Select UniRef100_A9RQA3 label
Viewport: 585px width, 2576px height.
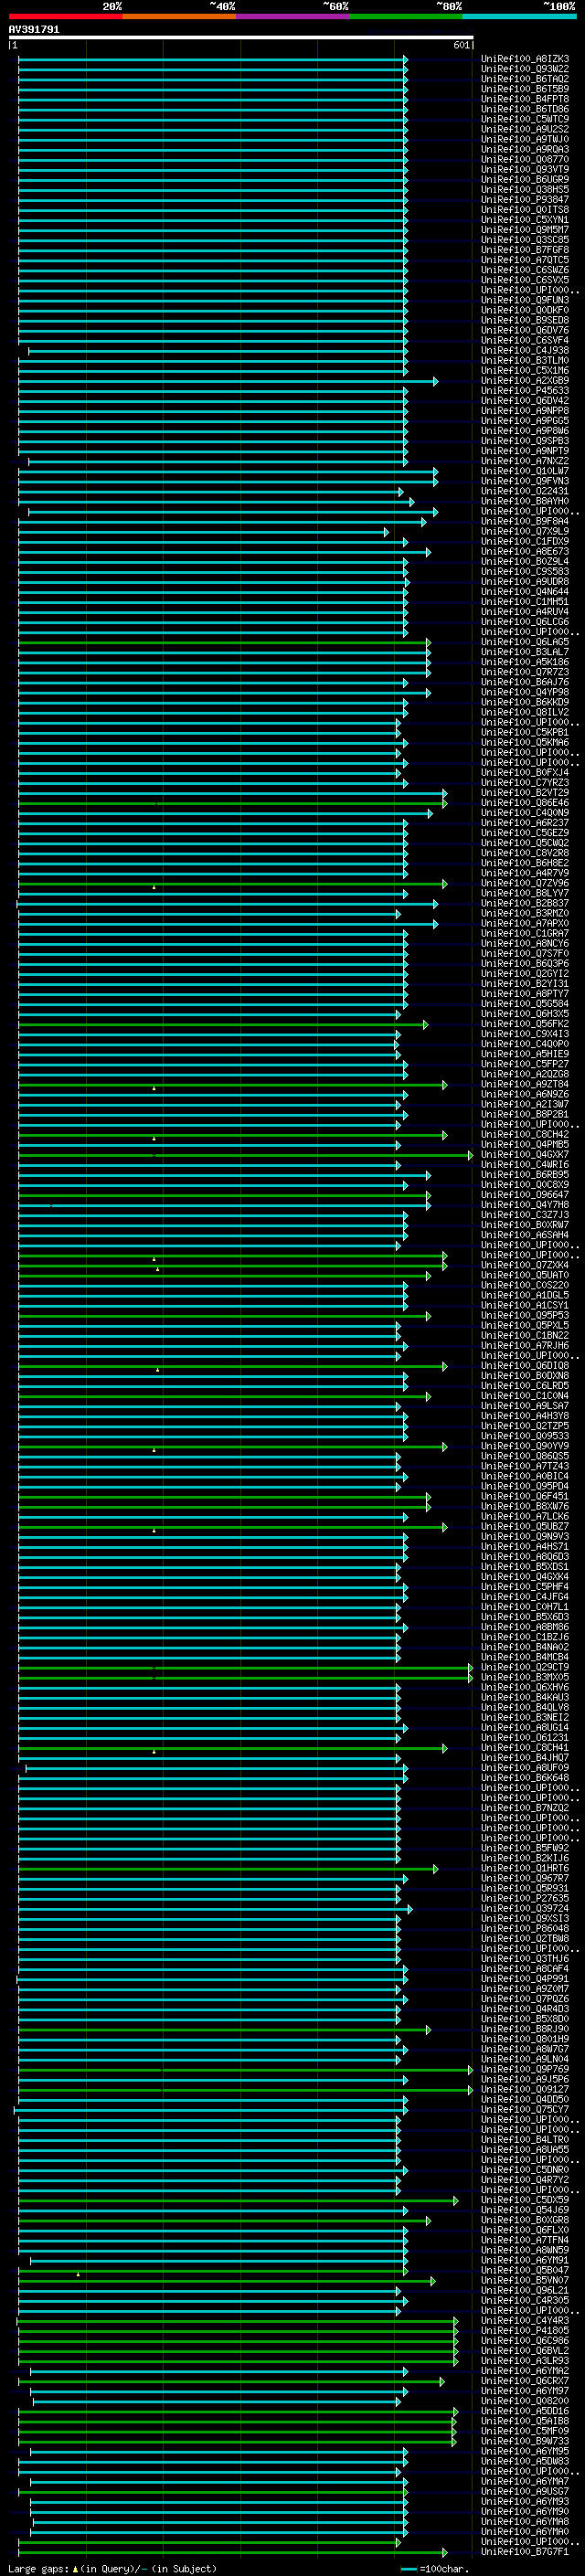[524, 149]
